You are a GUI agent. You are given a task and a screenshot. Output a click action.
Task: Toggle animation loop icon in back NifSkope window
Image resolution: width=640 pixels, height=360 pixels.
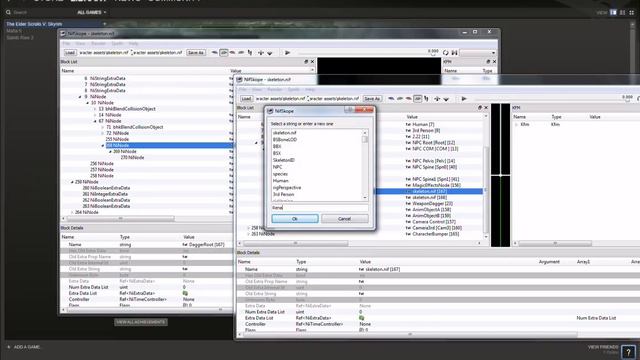coord(446,53)
